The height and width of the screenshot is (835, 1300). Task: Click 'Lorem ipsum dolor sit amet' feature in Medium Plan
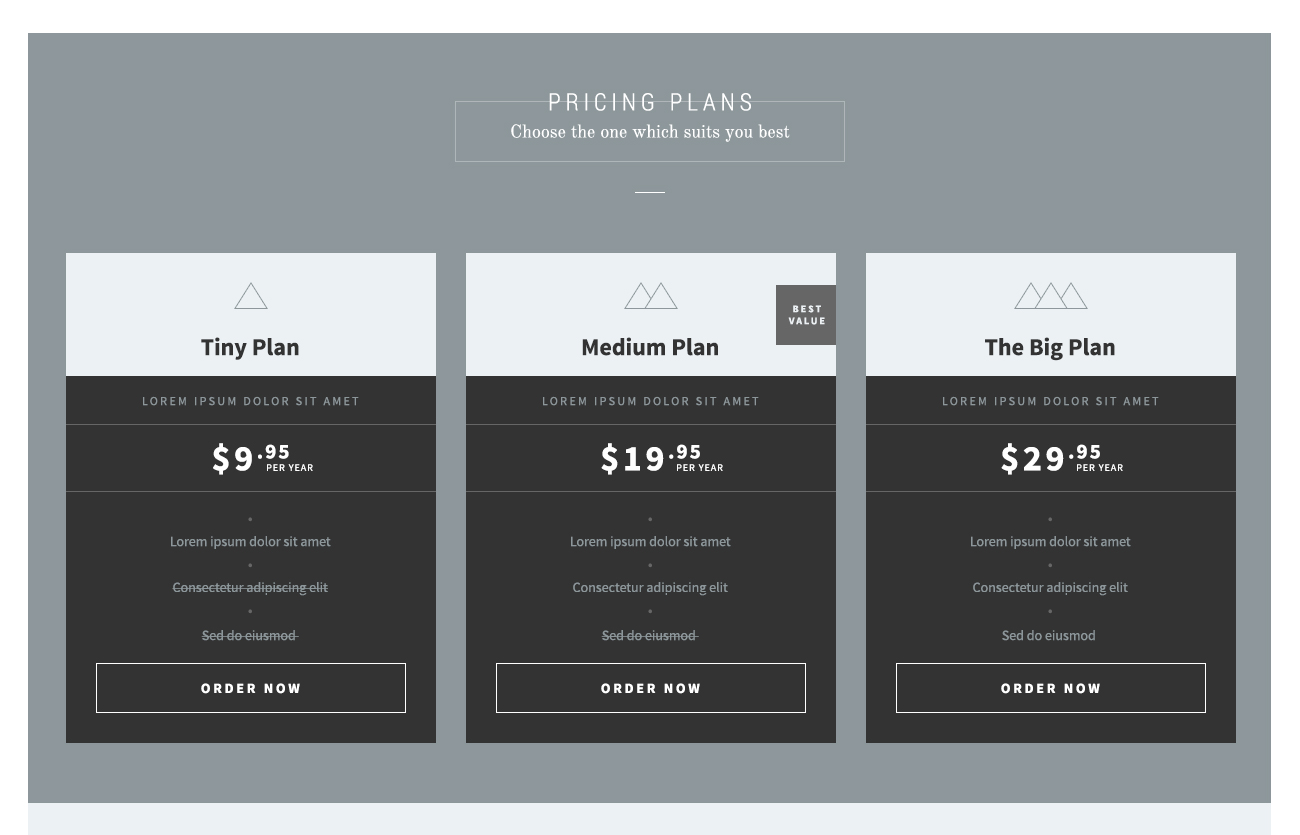point(650,541)
